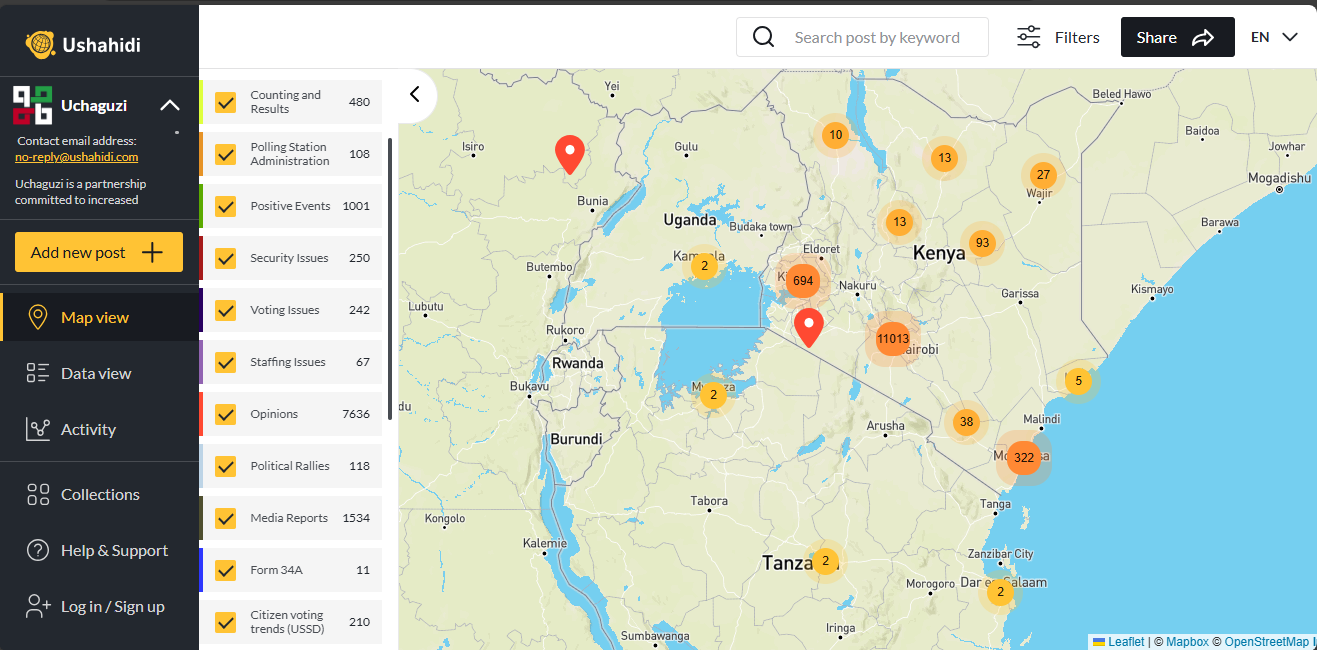
Task: Open Help & Support
Action: (100, 550)
